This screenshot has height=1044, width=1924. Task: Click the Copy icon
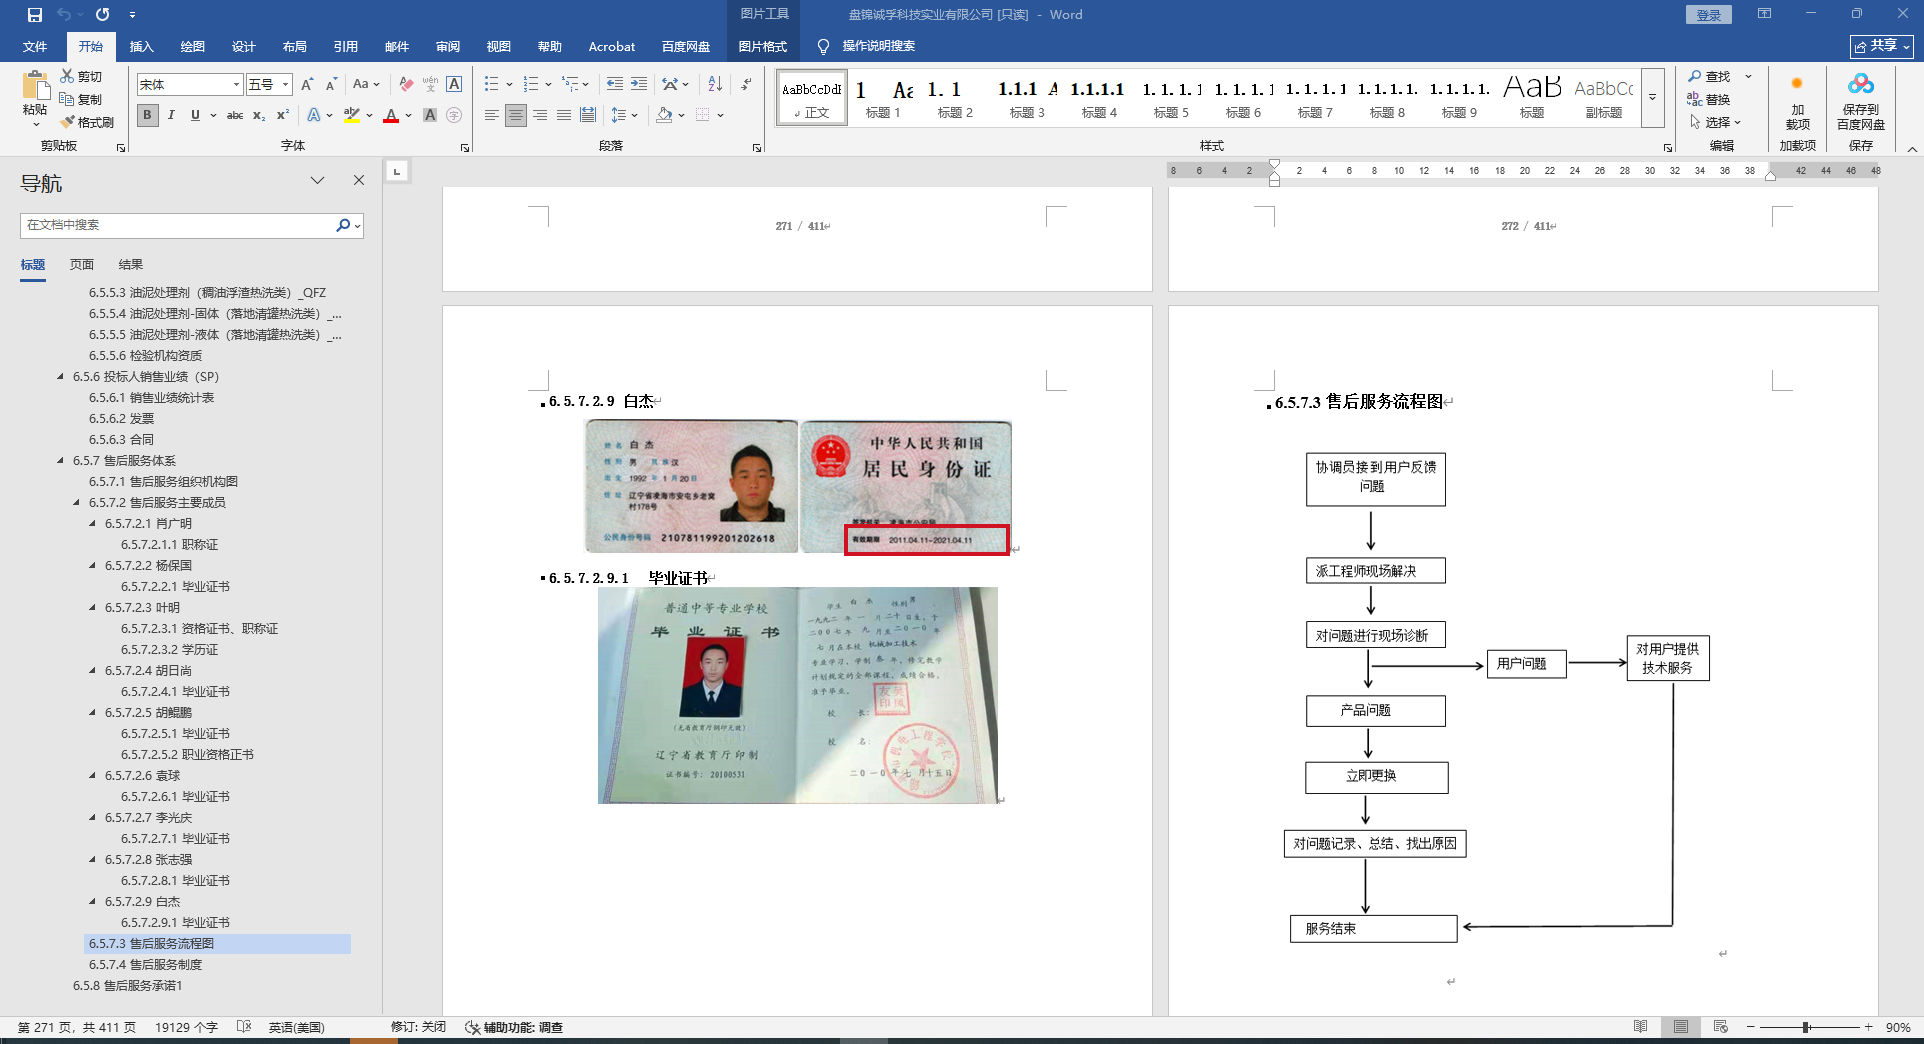[x=67, y=99]
